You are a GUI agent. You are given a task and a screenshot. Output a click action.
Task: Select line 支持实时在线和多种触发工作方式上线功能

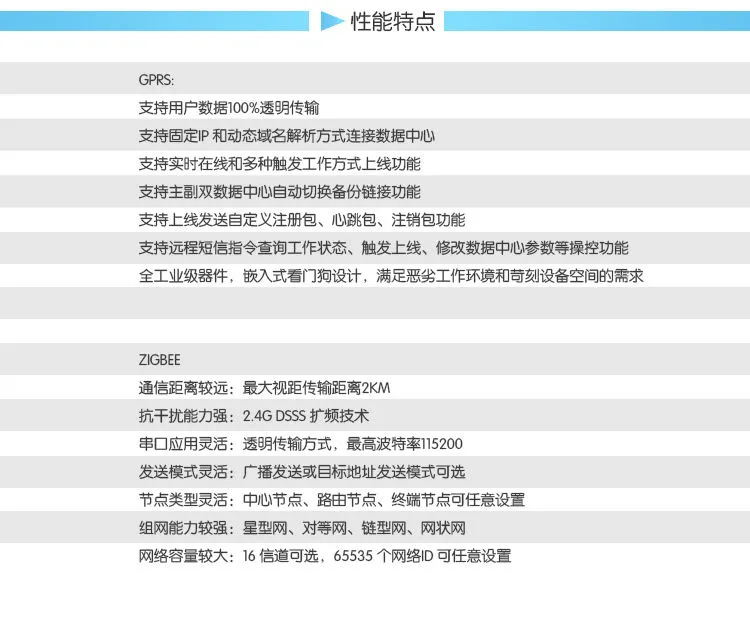279,164
